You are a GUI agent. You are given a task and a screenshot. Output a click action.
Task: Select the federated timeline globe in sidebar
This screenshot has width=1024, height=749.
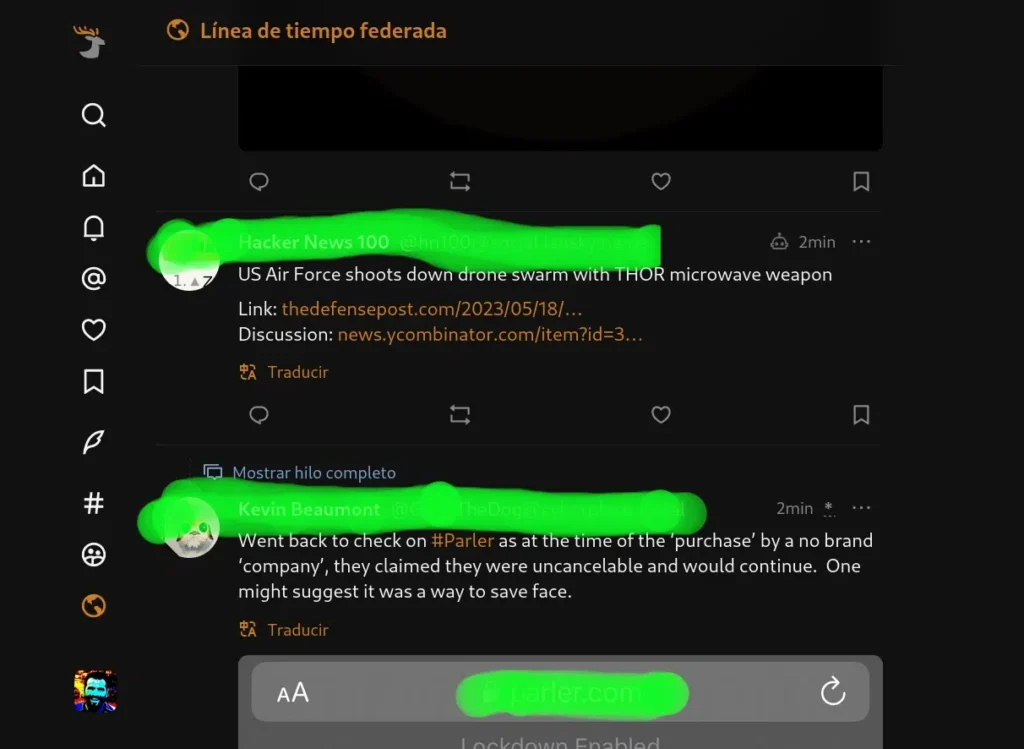click(x=93, y=605)
